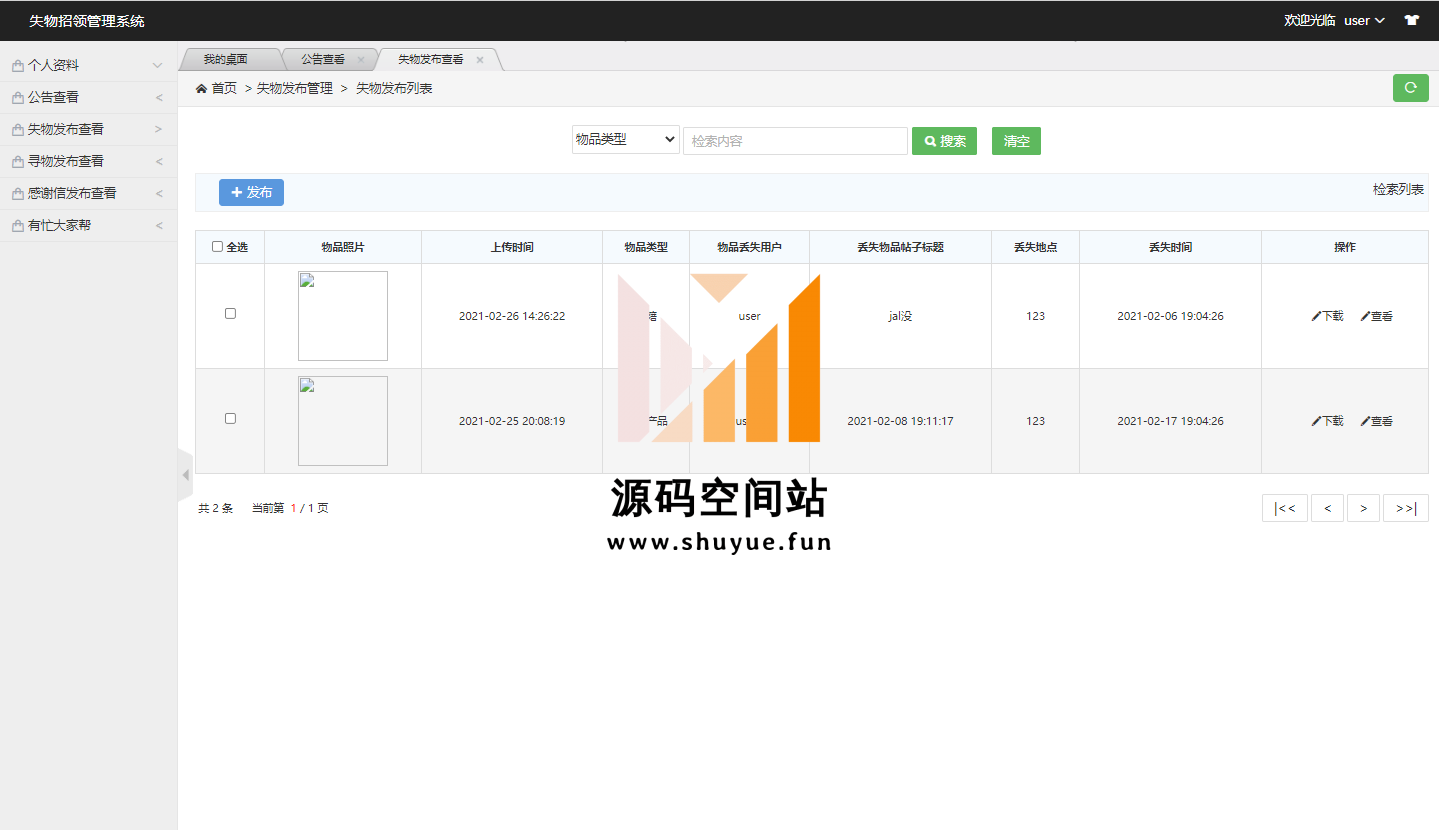Go to first page button |<<

(x=1285, y=508)
